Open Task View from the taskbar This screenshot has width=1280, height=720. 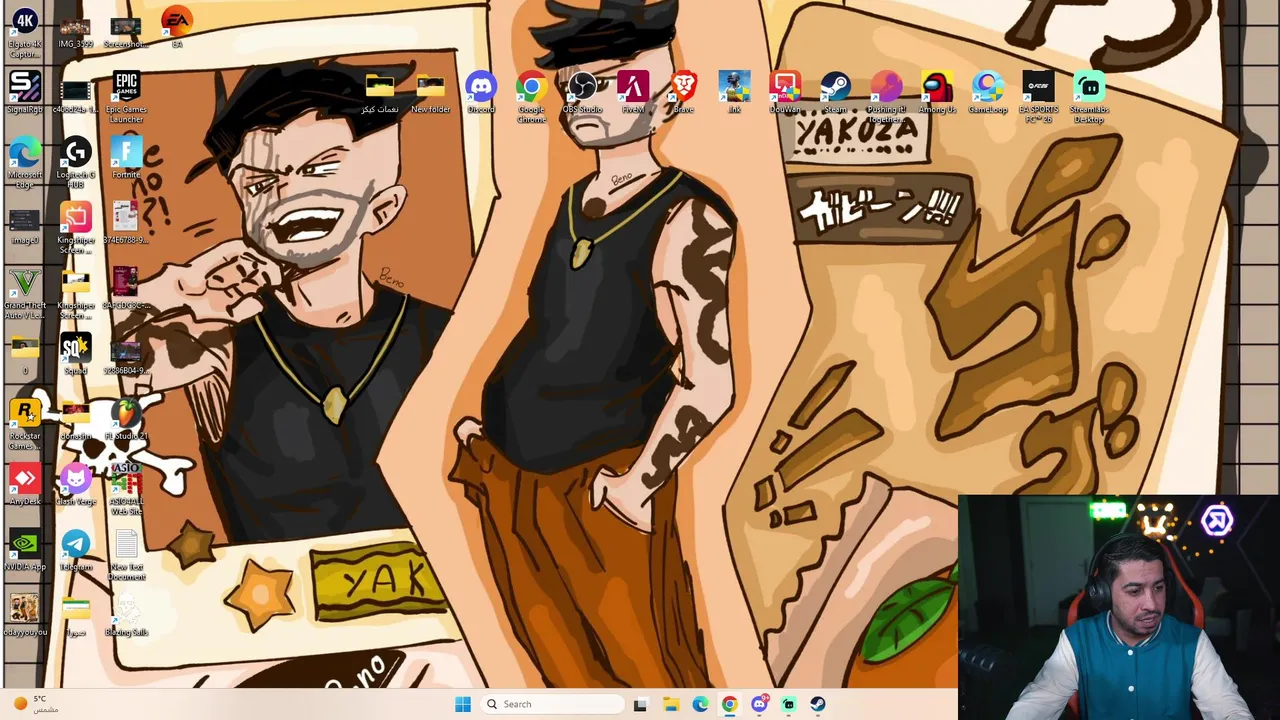pyautogui.click(x=640, y=704)
